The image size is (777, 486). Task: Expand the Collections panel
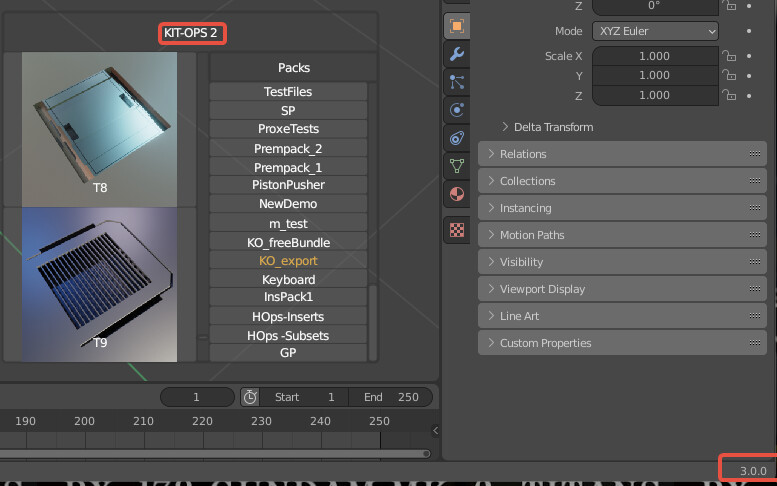pos(622,181)
